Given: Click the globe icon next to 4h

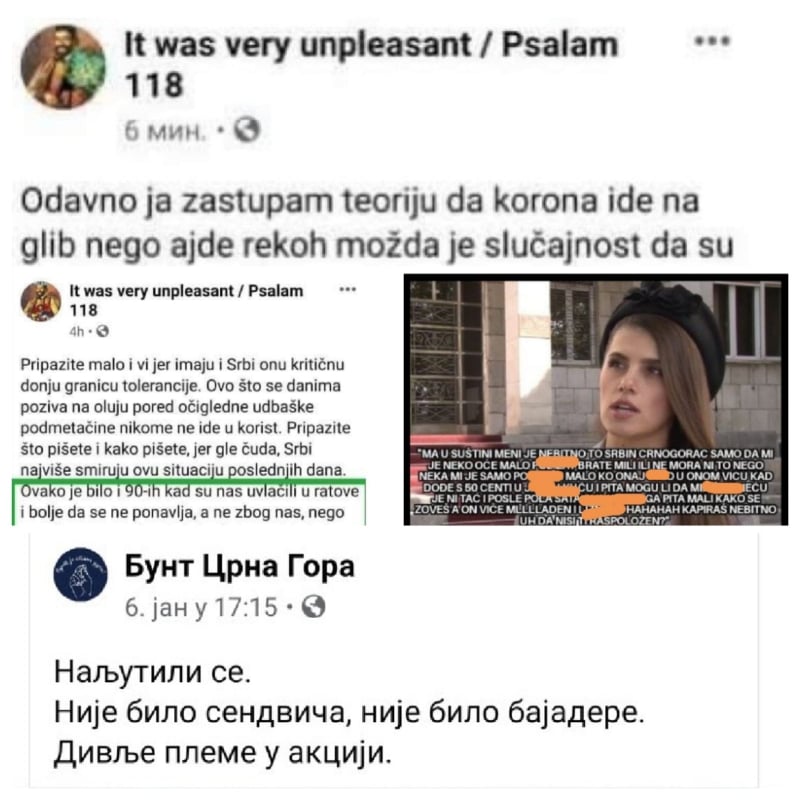Looking at the screenshot, I should (103, 331).
